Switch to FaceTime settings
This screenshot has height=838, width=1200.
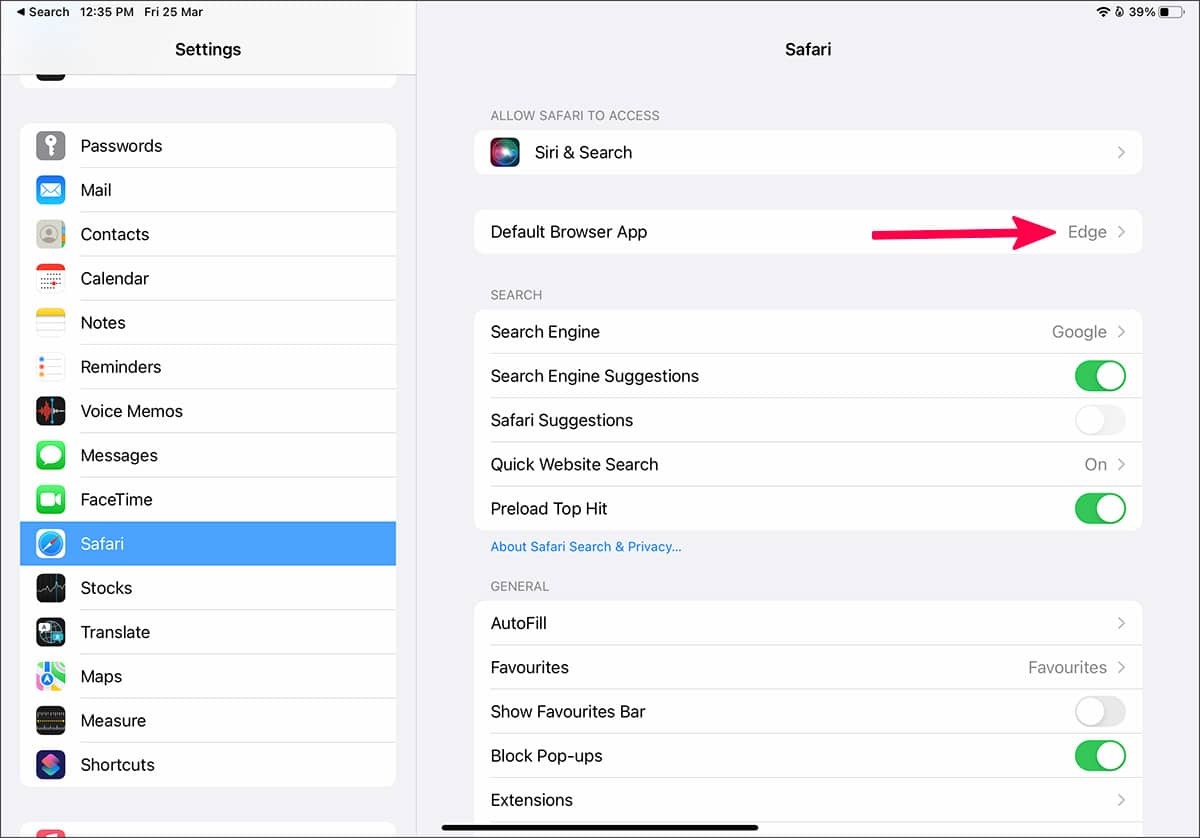[51, 499]
